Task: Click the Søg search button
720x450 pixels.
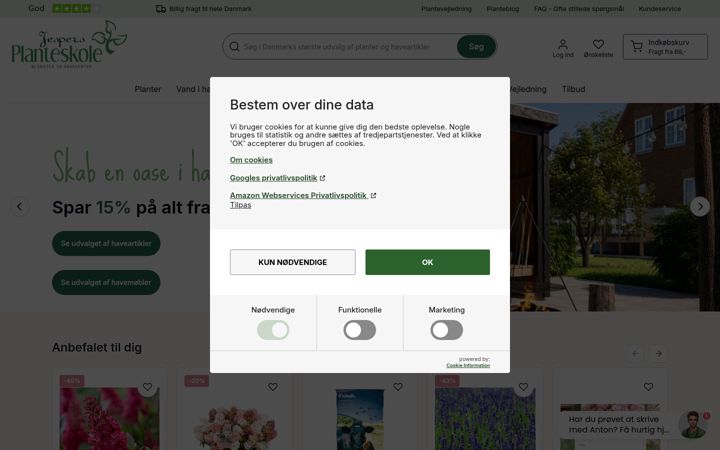Action: tap(476, 46)
